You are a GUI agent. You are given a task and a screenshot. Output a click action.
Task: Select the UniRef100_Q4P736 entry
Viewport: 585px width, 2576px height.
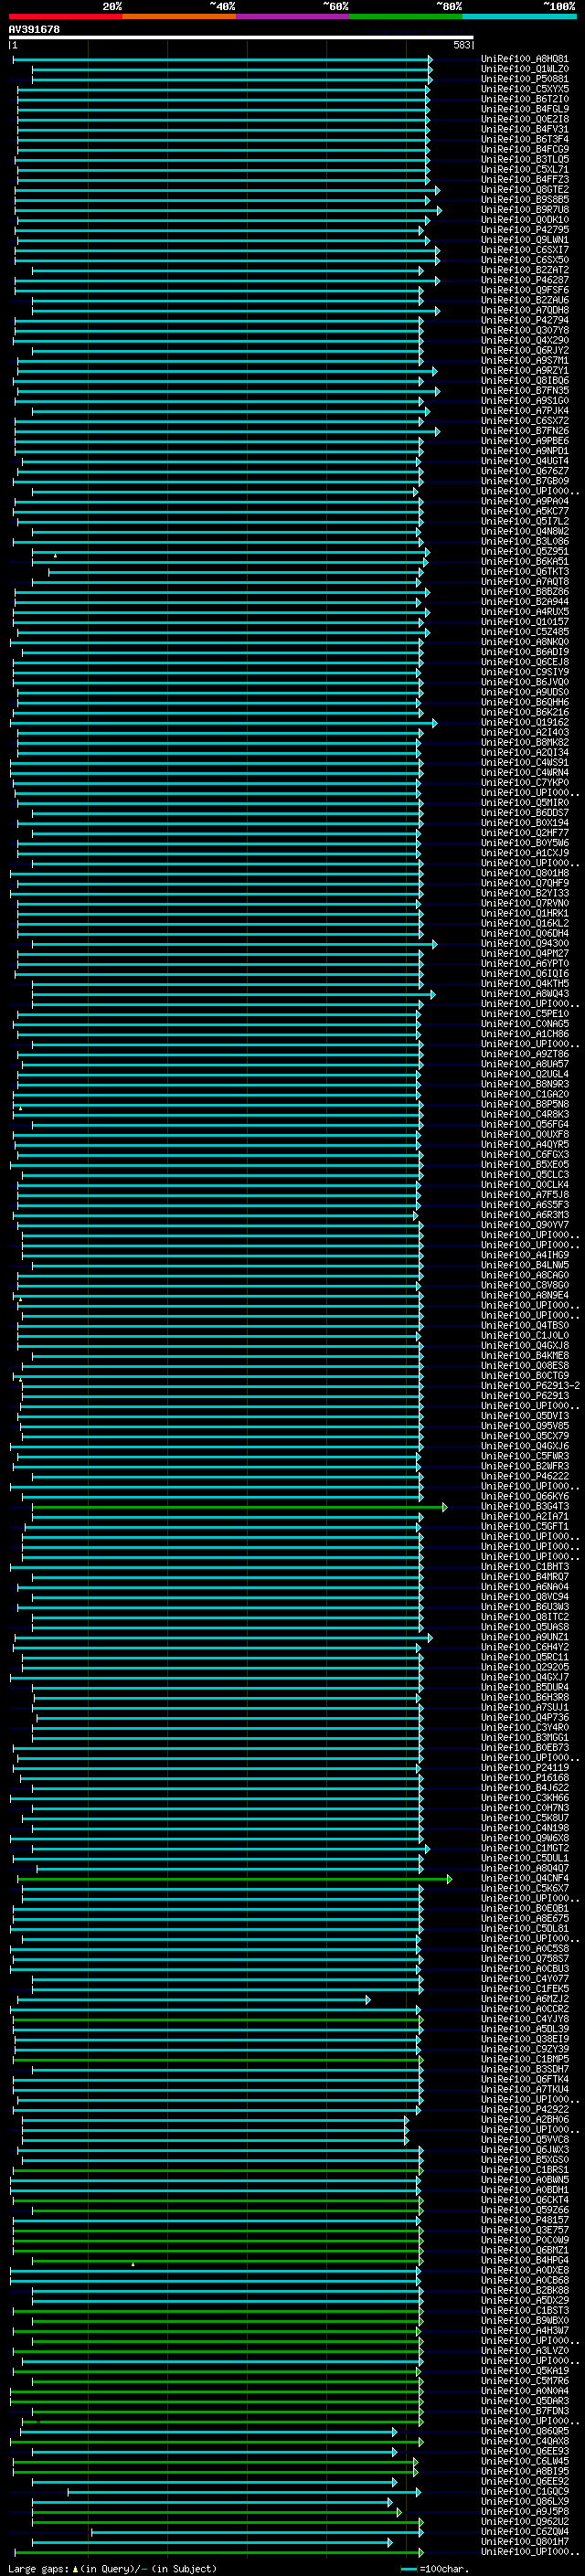524,1717
